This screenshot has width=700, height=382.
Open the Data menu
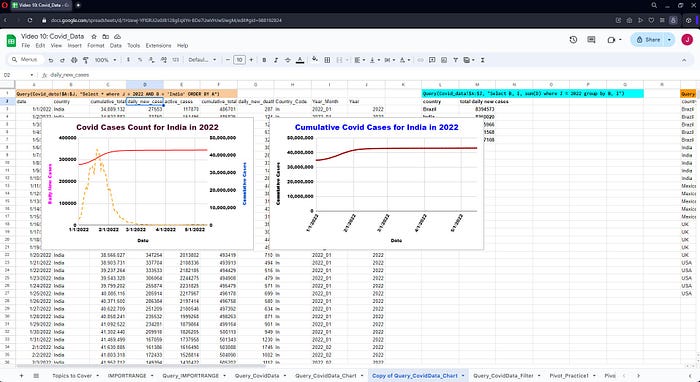click(116, 46)
